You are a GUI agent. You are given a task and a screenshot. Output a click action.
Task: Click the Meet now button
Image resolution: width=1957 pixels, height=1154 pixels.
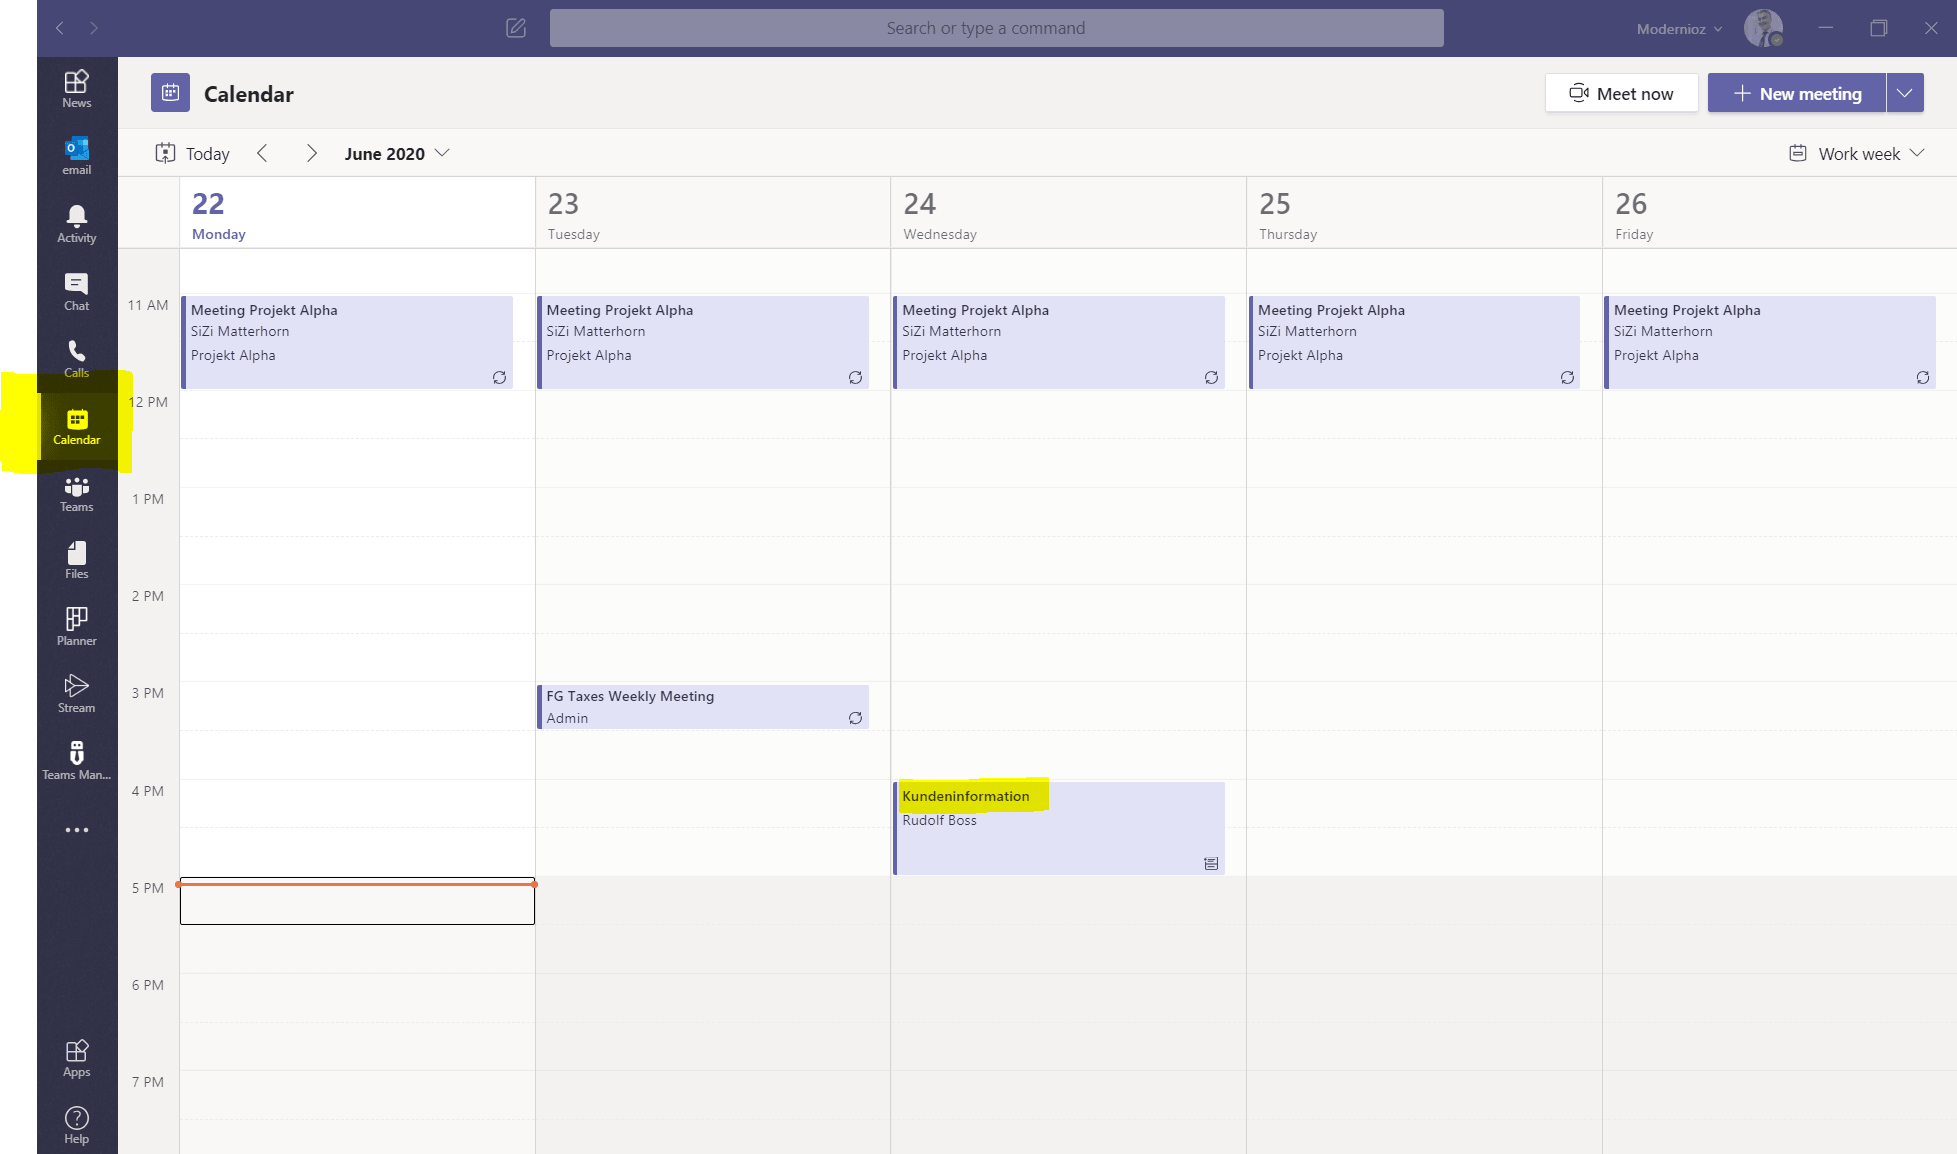click(1621, 93)
